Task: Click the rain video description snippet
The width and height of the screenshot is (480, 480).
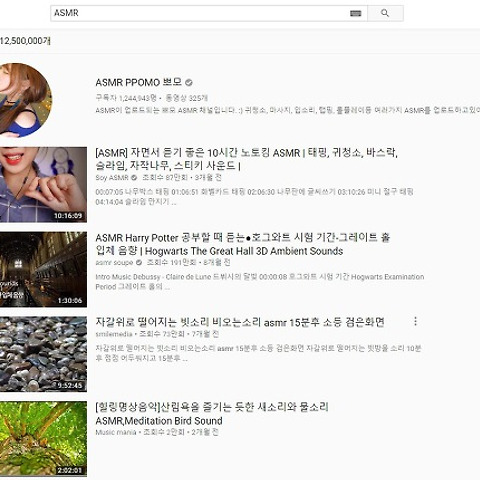Action: click(x=258, y=353)
